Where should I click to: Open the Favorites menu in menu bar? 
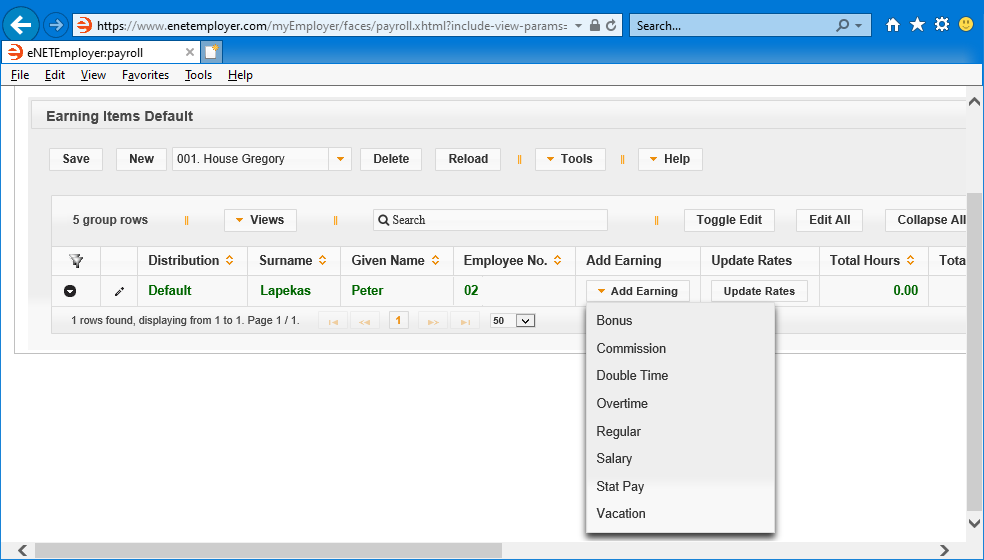tap(145, 75)
